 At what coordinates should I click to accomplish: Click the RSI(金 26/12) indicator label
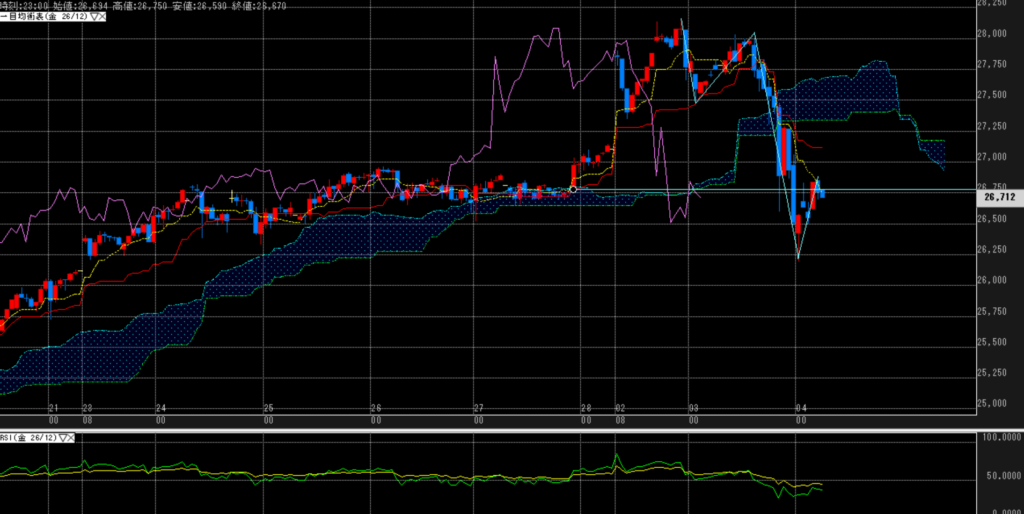pos(28,438)
